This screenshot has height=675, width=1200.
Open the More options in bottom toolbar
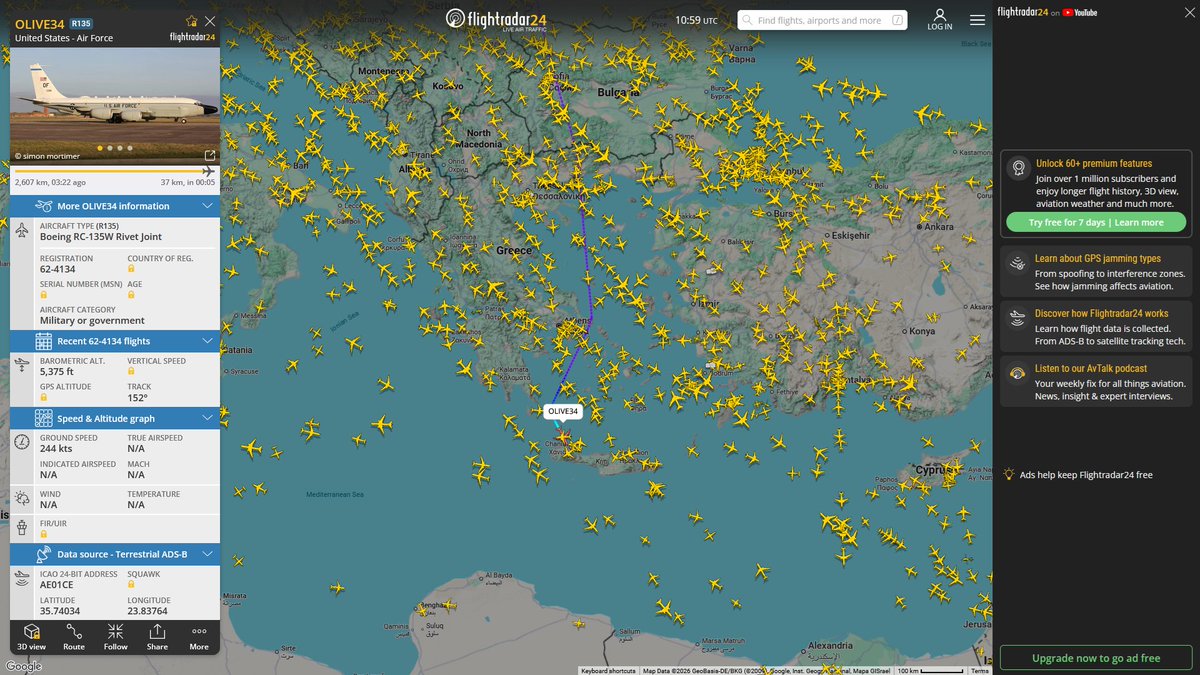tap(199, 636)
